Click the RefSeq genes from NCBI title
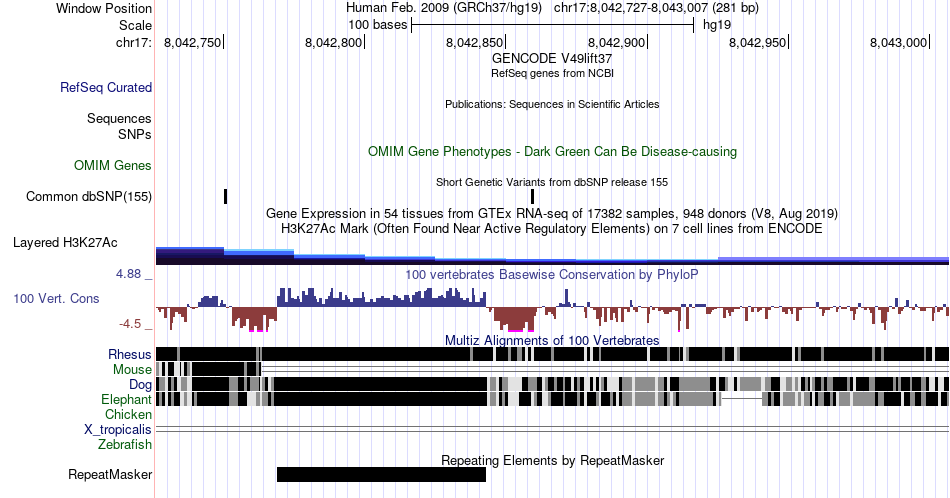This screenshot has width=950, height=498. click(x=552, y=73)
